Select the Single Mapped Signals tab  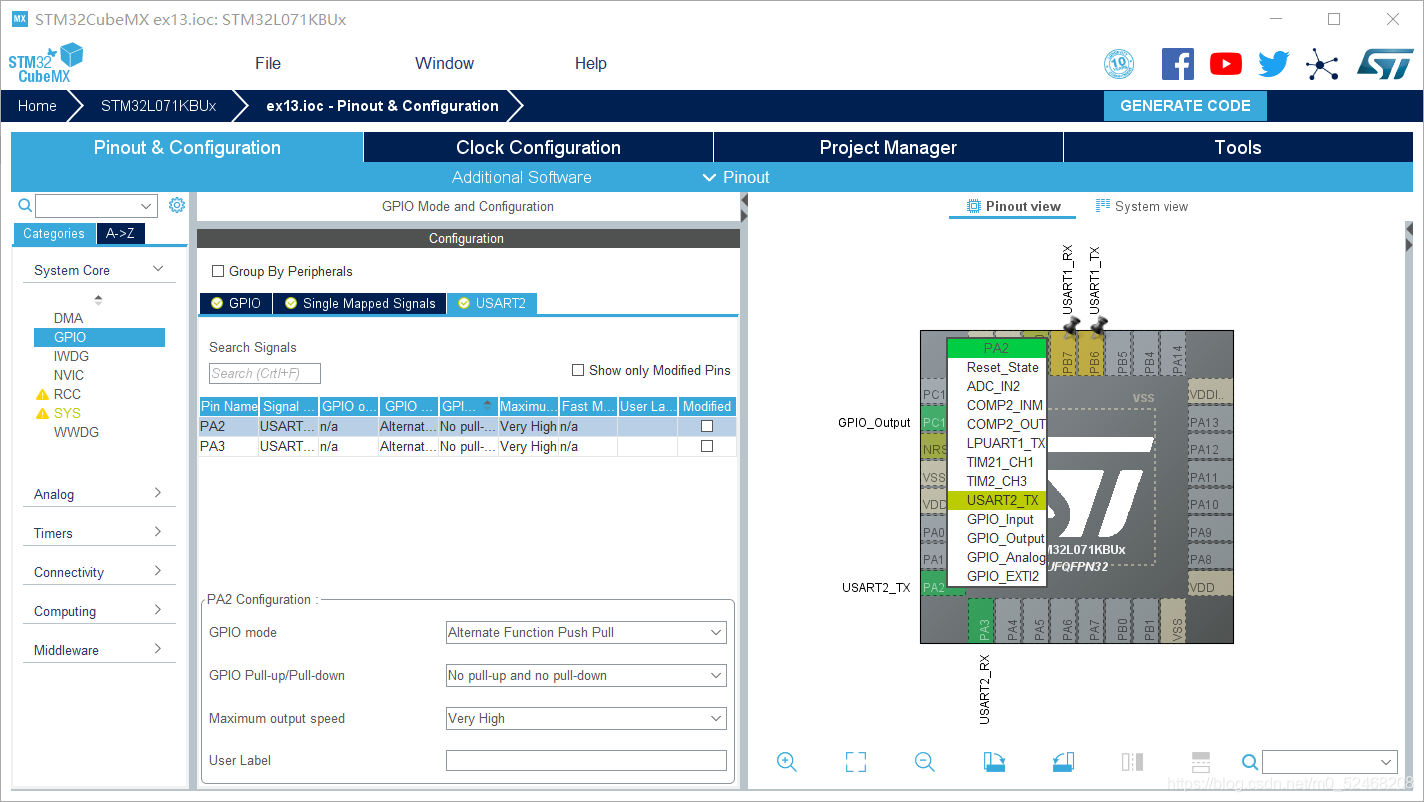359,303
